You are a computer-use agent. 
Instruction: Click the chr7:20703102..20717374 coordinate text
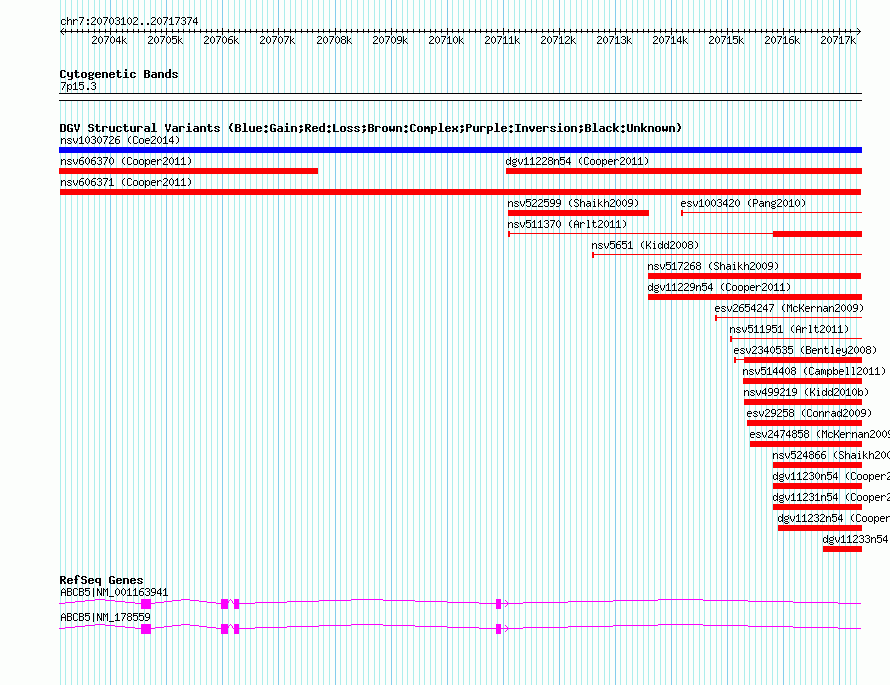pos(129,21)
